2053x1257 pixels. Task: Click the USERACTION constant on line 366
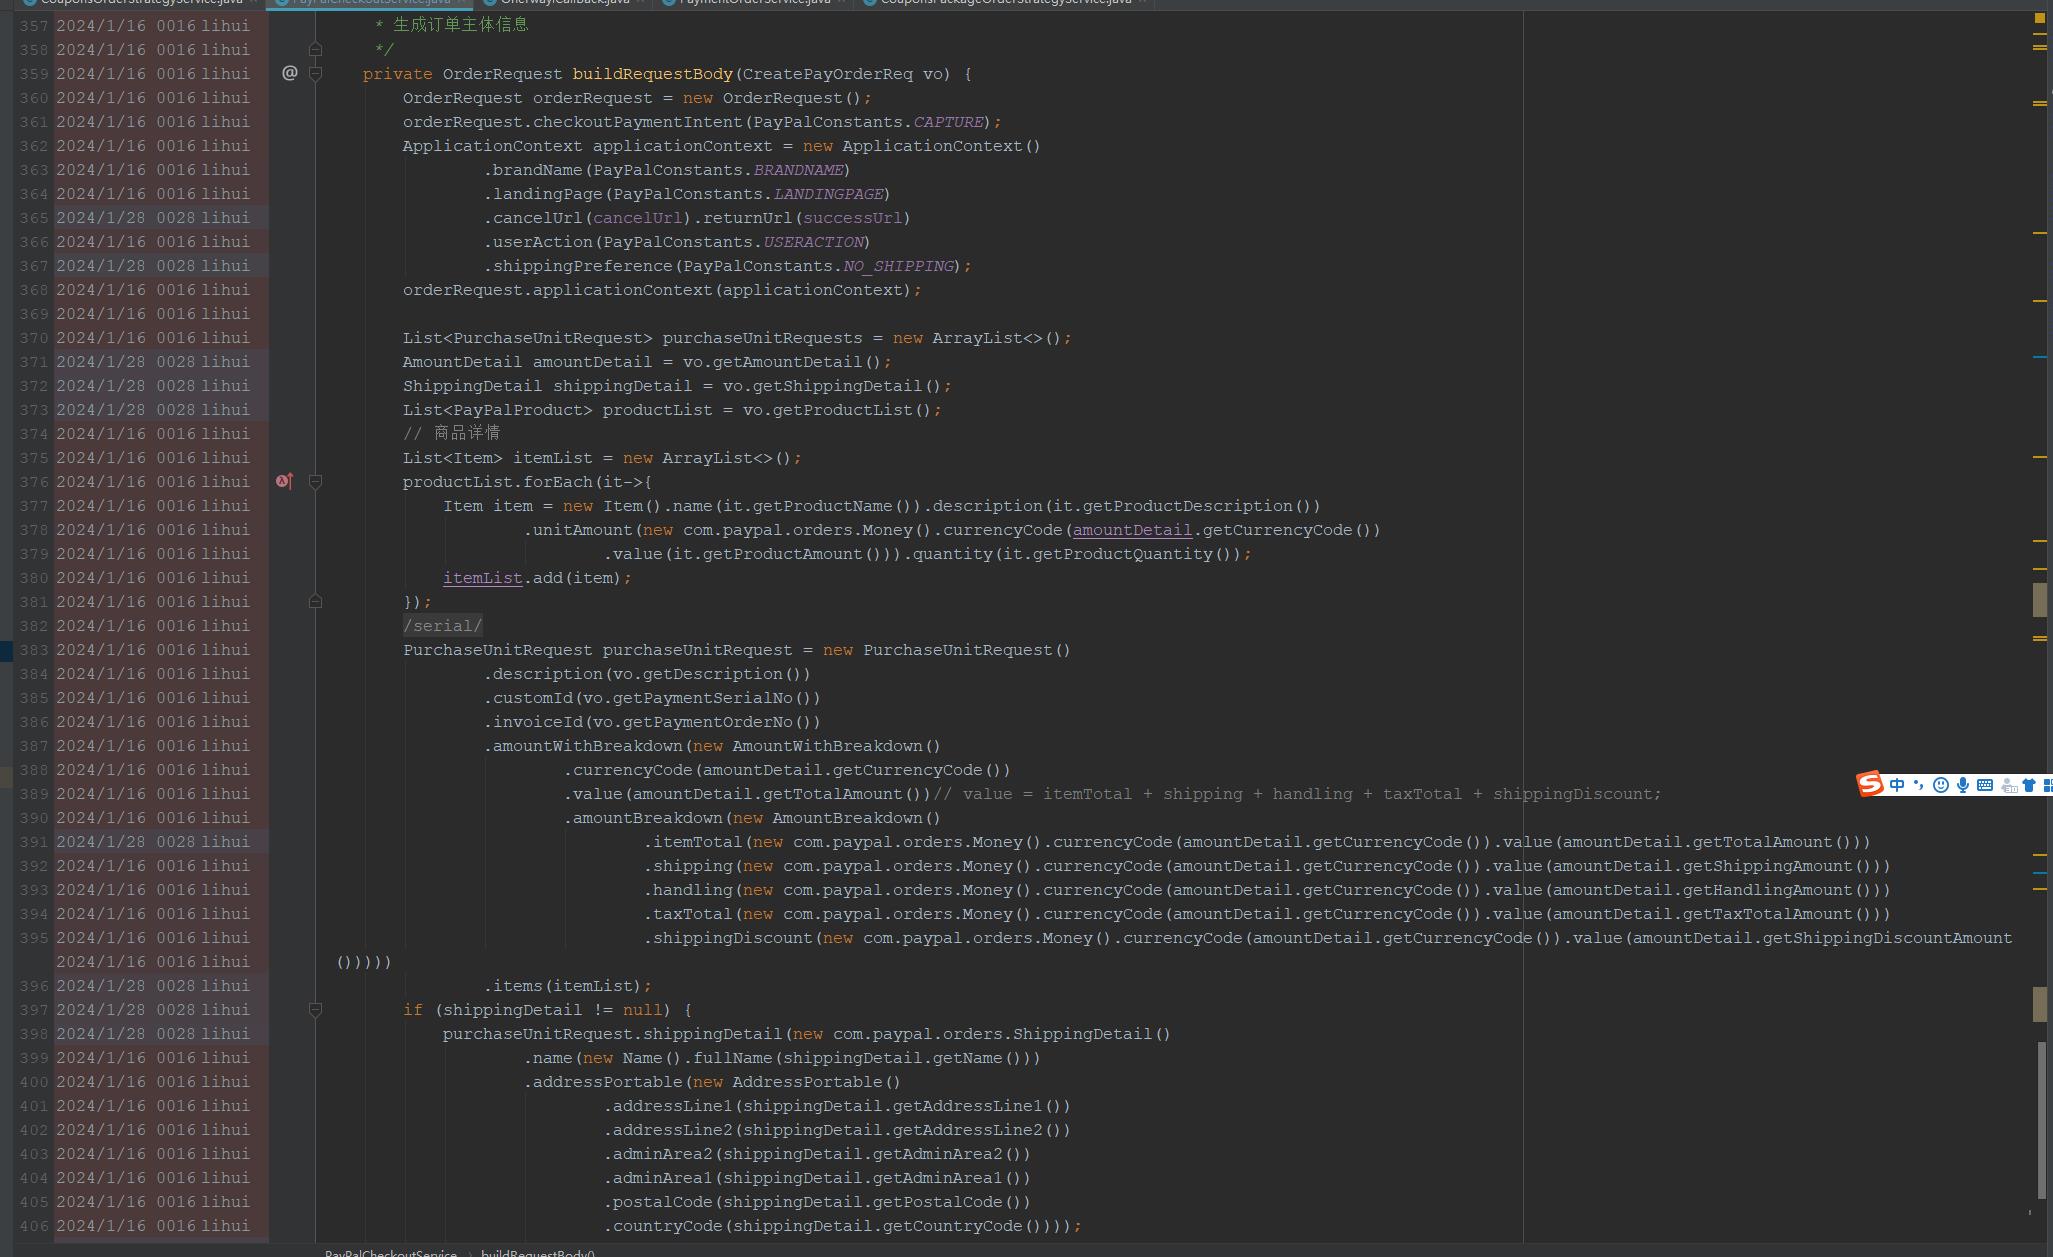tap(814, 242)
